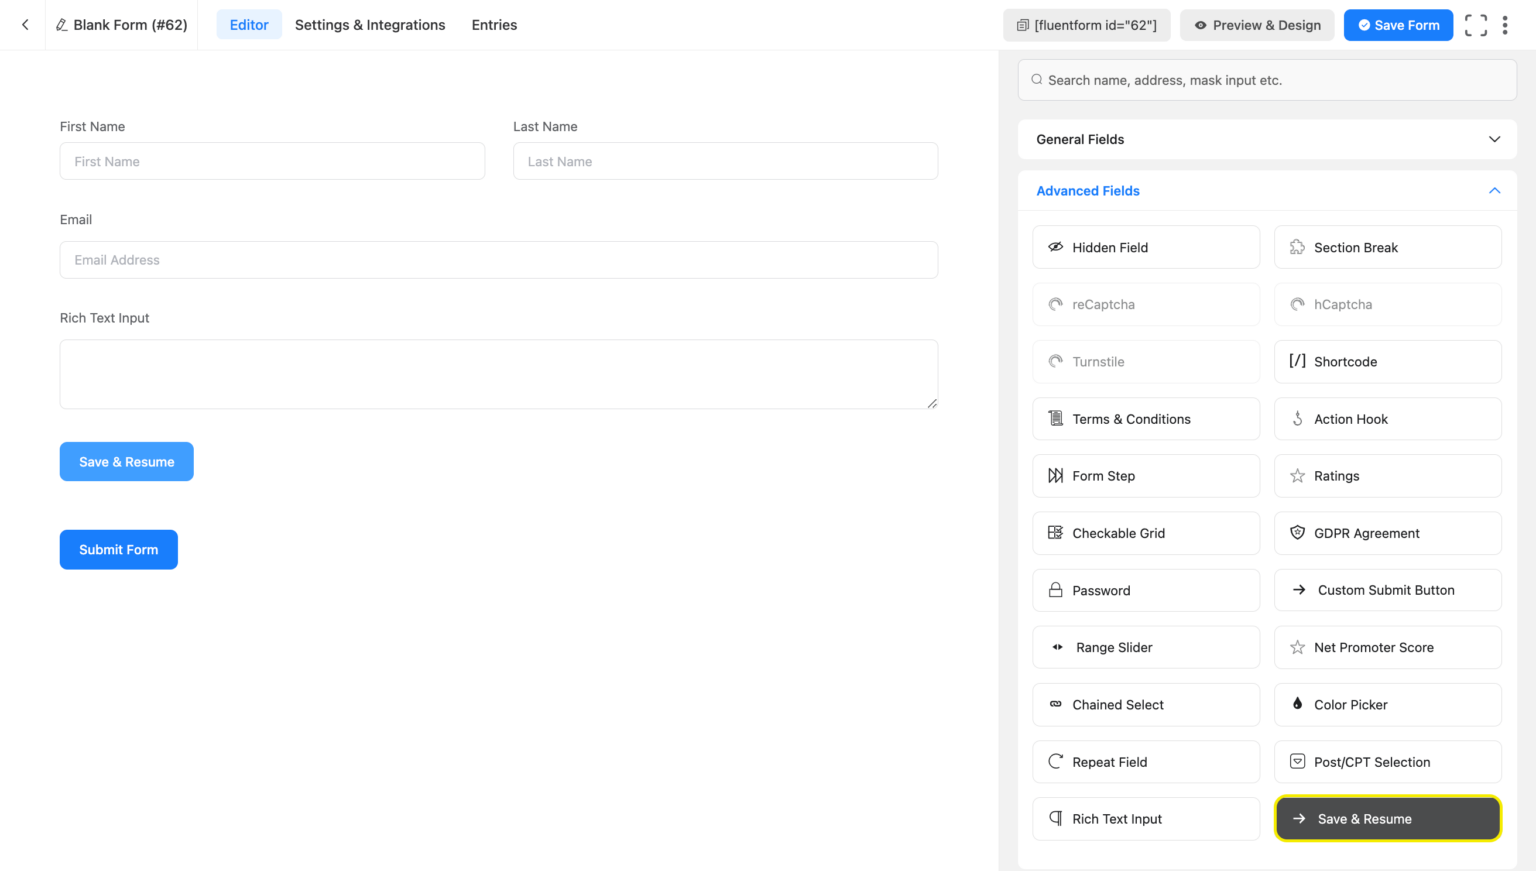Add the Range Slider field
The height and width of the screenshot is (871, 1536).
coord(1145,647)
